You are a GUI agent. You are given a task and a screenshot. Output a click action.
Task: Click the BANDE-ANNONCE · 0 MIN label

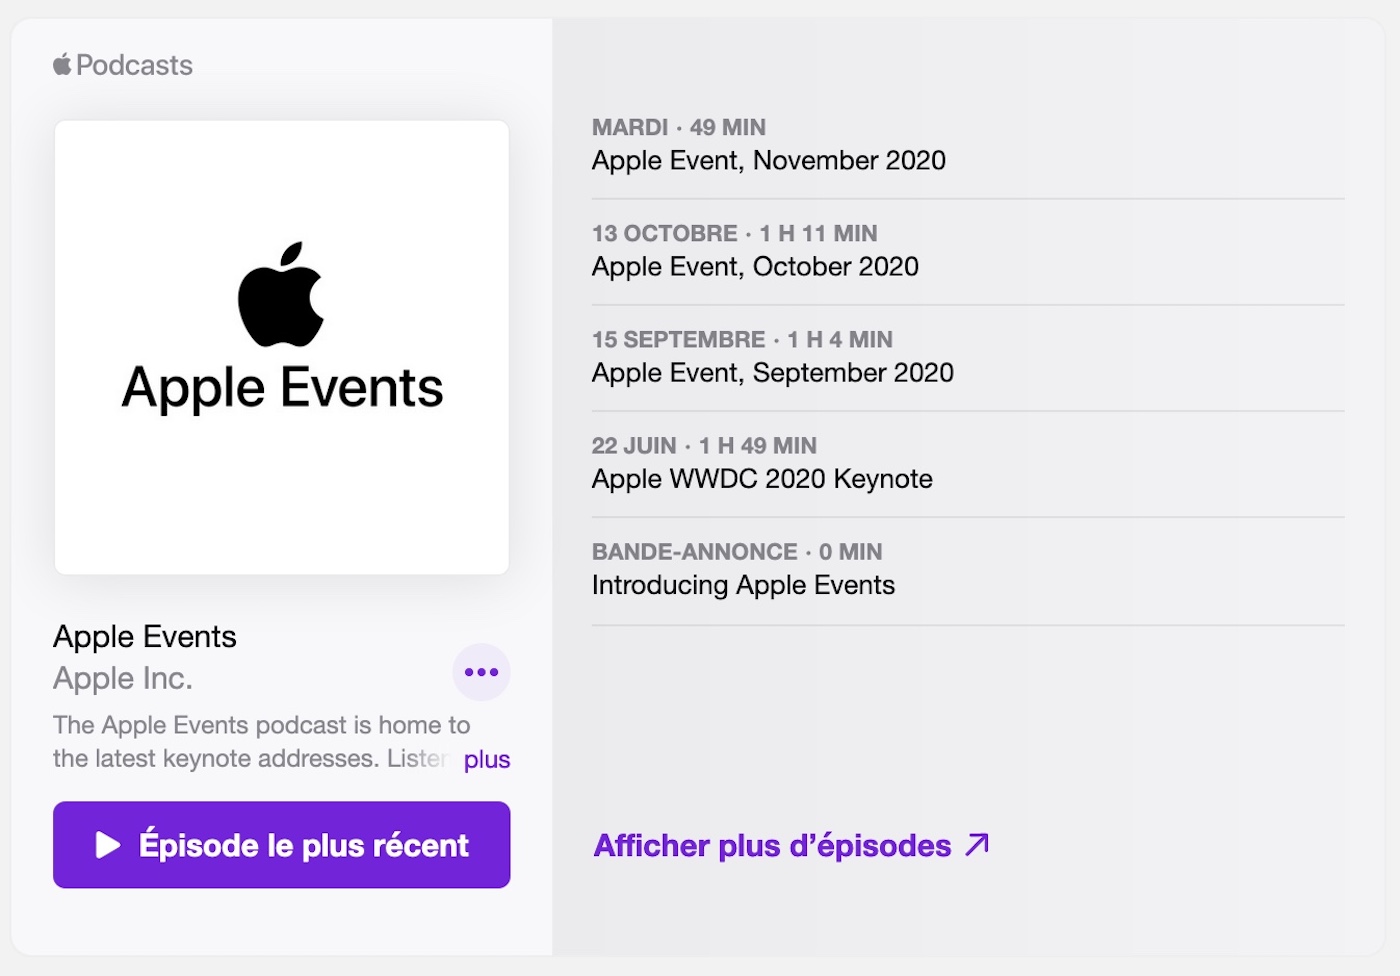(x=737, y=551)
